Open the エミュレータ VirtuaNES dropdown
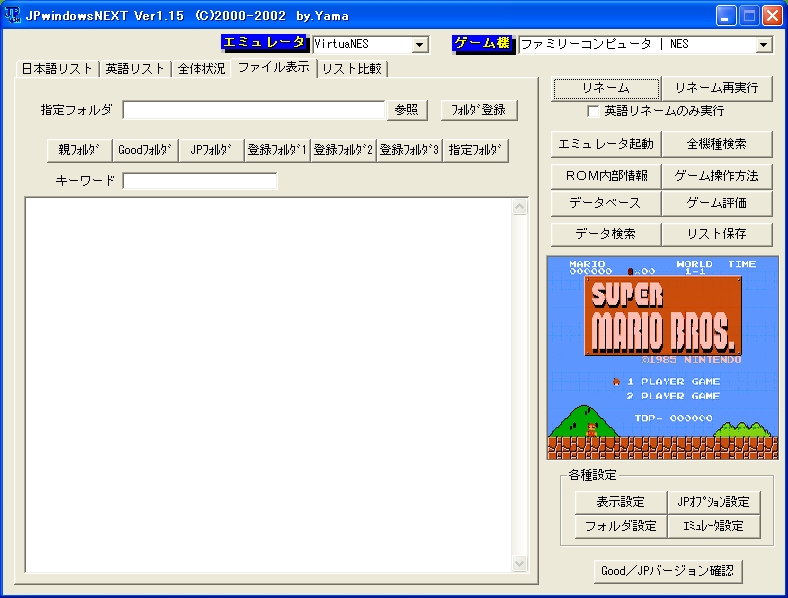 click(x=420, y=45)
